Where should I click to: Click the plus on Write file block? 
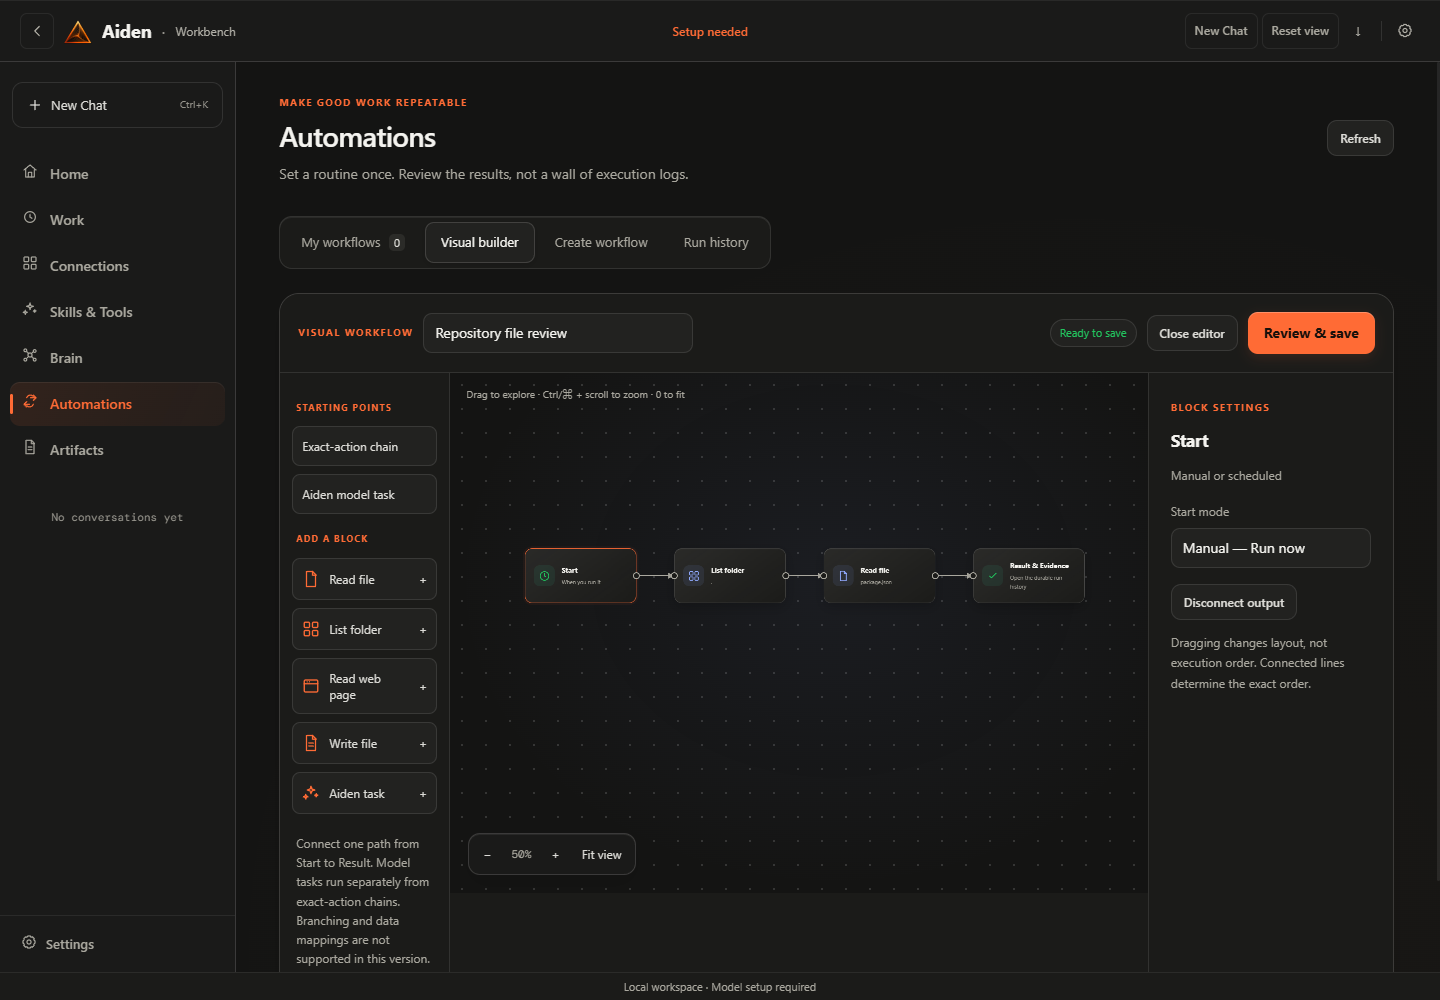pos(423,744)
